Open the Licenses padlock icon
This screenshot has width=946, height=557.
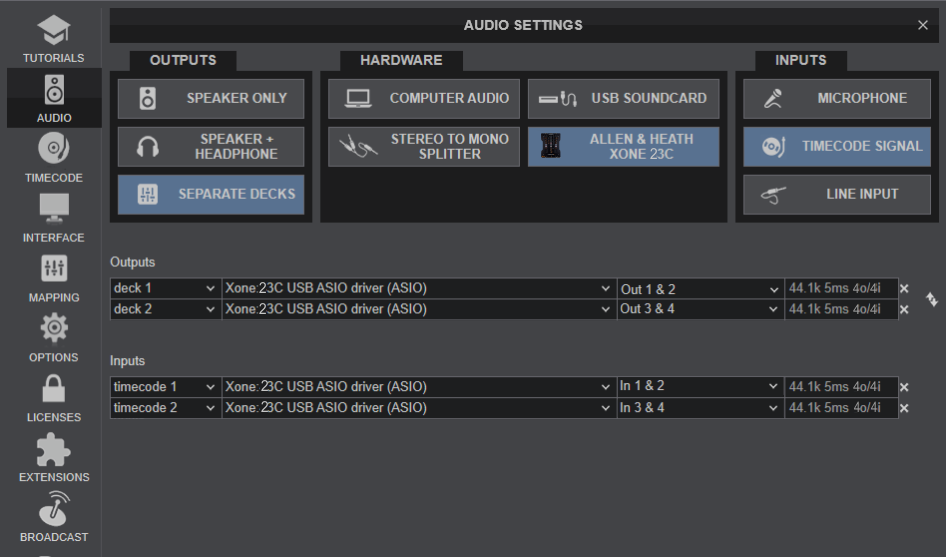coord(53,398)
